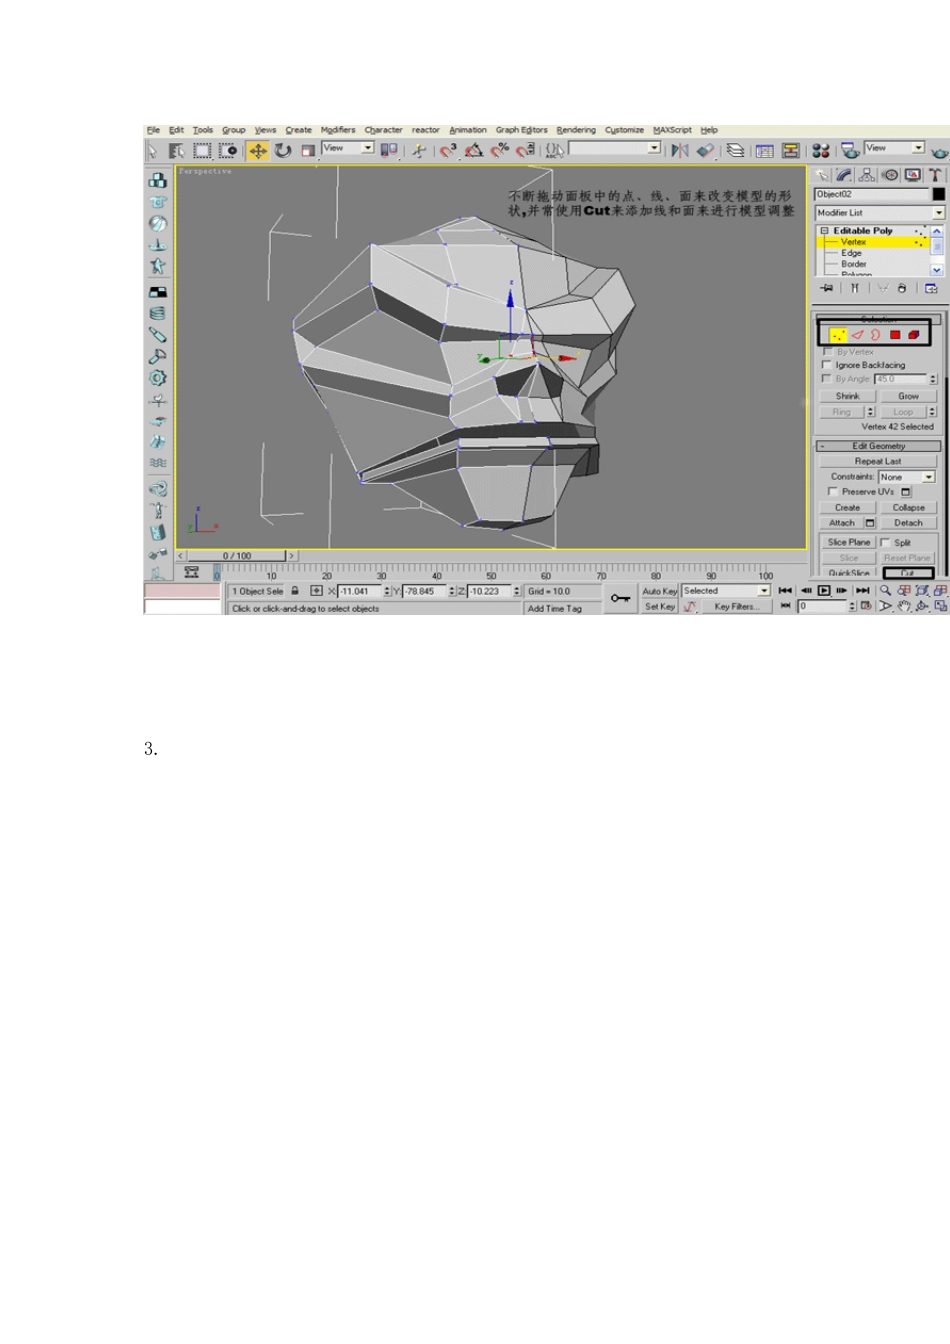Screen dimensions: 950x1344
Task: Toggle the Auto Key button
Action: tap(659, 591)
